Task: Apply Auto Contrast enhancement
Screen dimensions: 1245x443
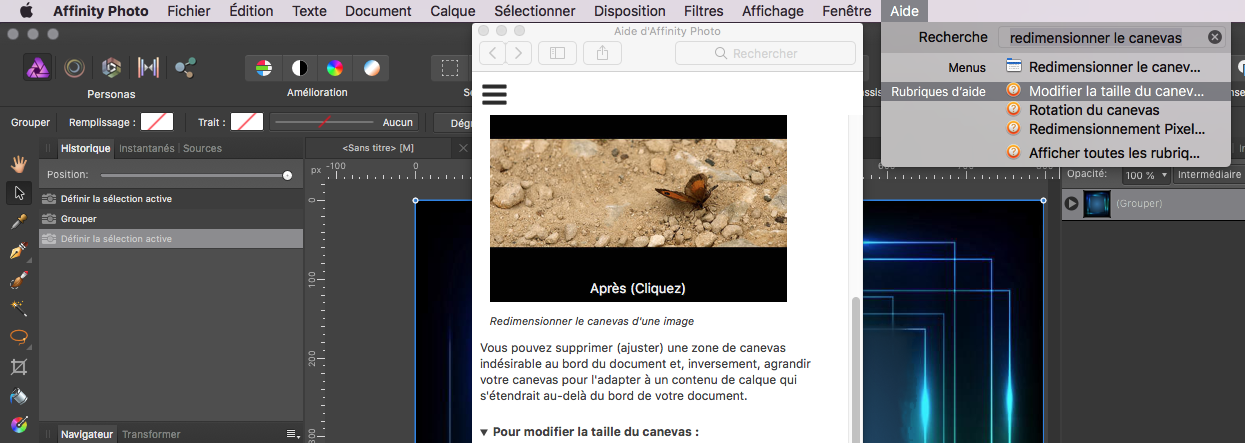Action: click(299, 69)
